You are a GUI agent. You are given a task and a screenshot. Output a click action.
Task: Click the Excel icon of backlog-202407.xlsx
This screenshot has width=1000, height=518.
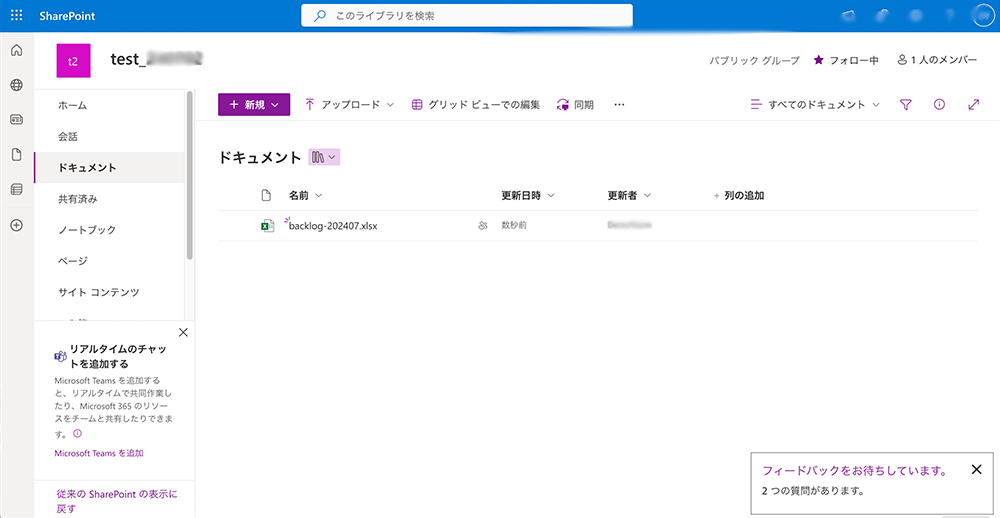pyautogui.click(x=267, y=226)
